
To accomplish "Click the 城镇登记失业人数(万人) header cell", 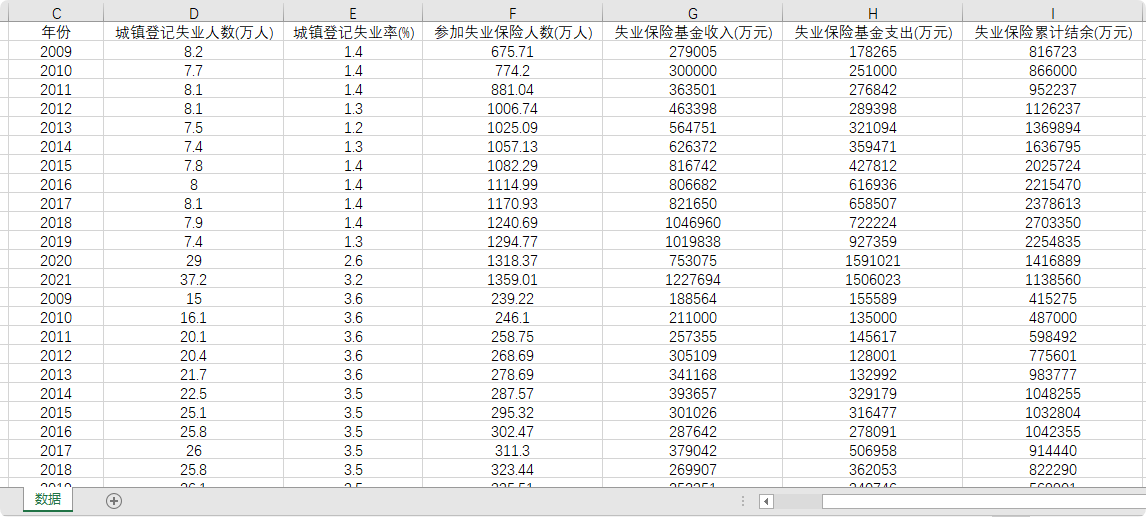I will point(194,32).
